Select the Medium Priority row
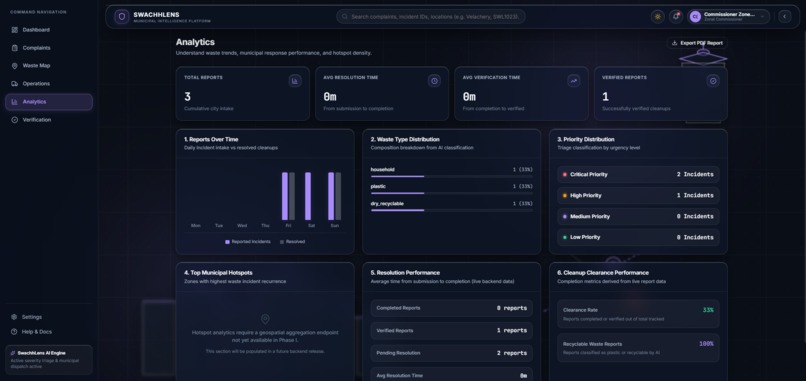 638,216
